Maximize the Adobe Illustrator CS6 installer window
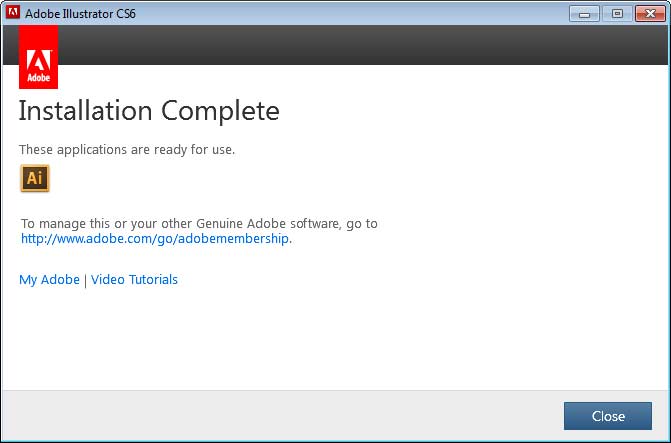The width and height of the screenshot is (671, 443). [x=617, y=14]
